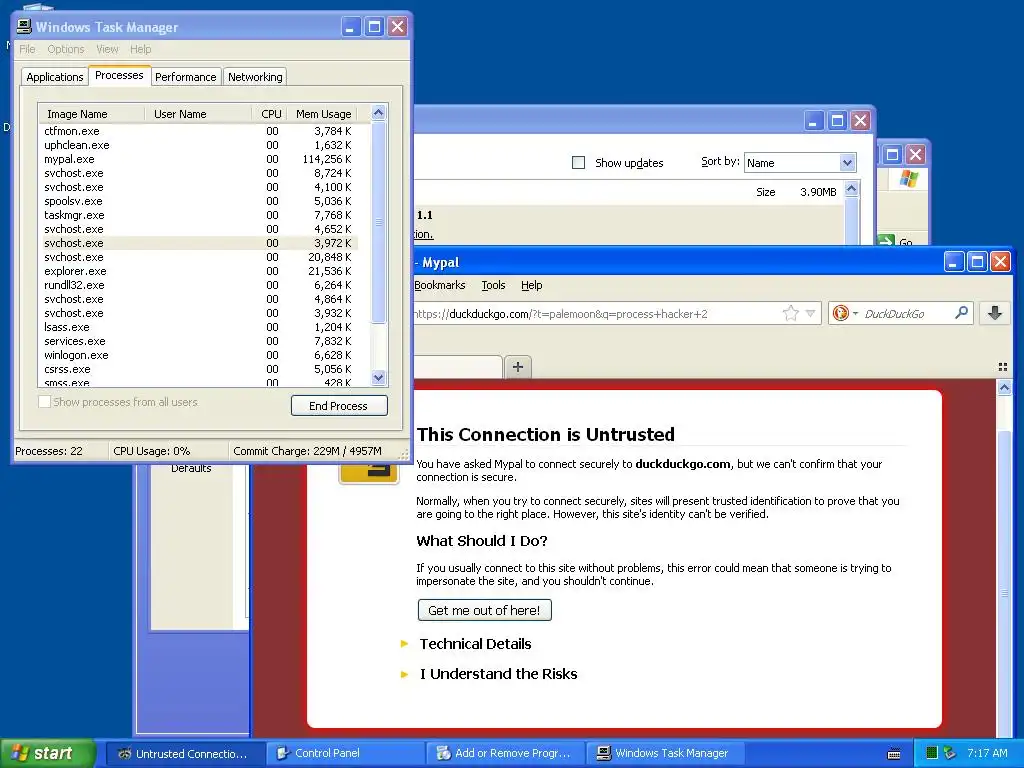Image resolution: width=1024 pixels, height=768 pixels.
Task: Sort processes by User Name column
Action: tap(198, 114)
